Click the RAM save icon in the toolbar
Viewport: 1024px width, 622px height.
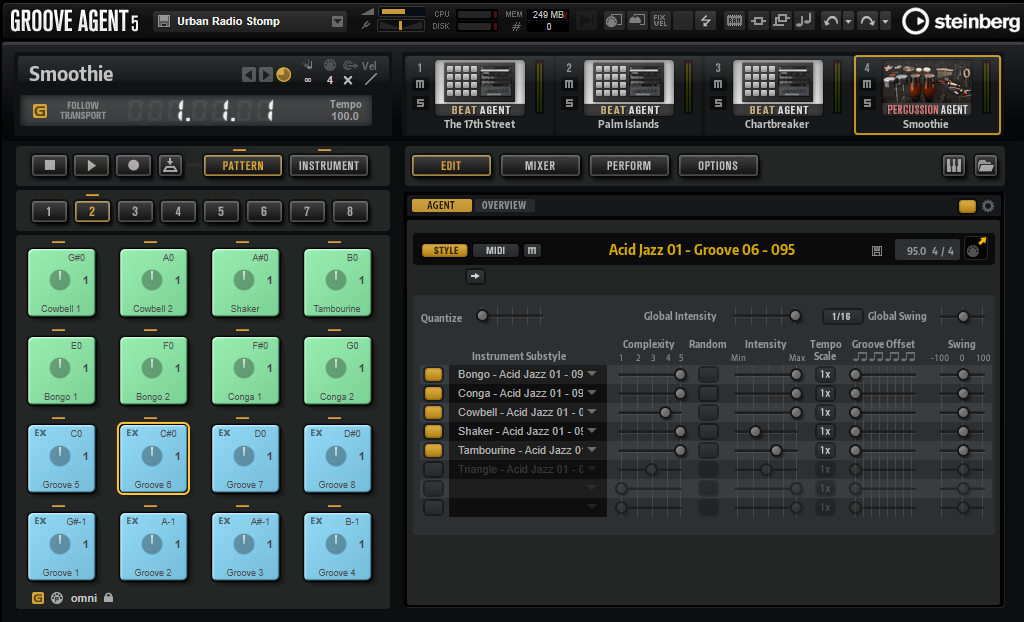point(736,19)
